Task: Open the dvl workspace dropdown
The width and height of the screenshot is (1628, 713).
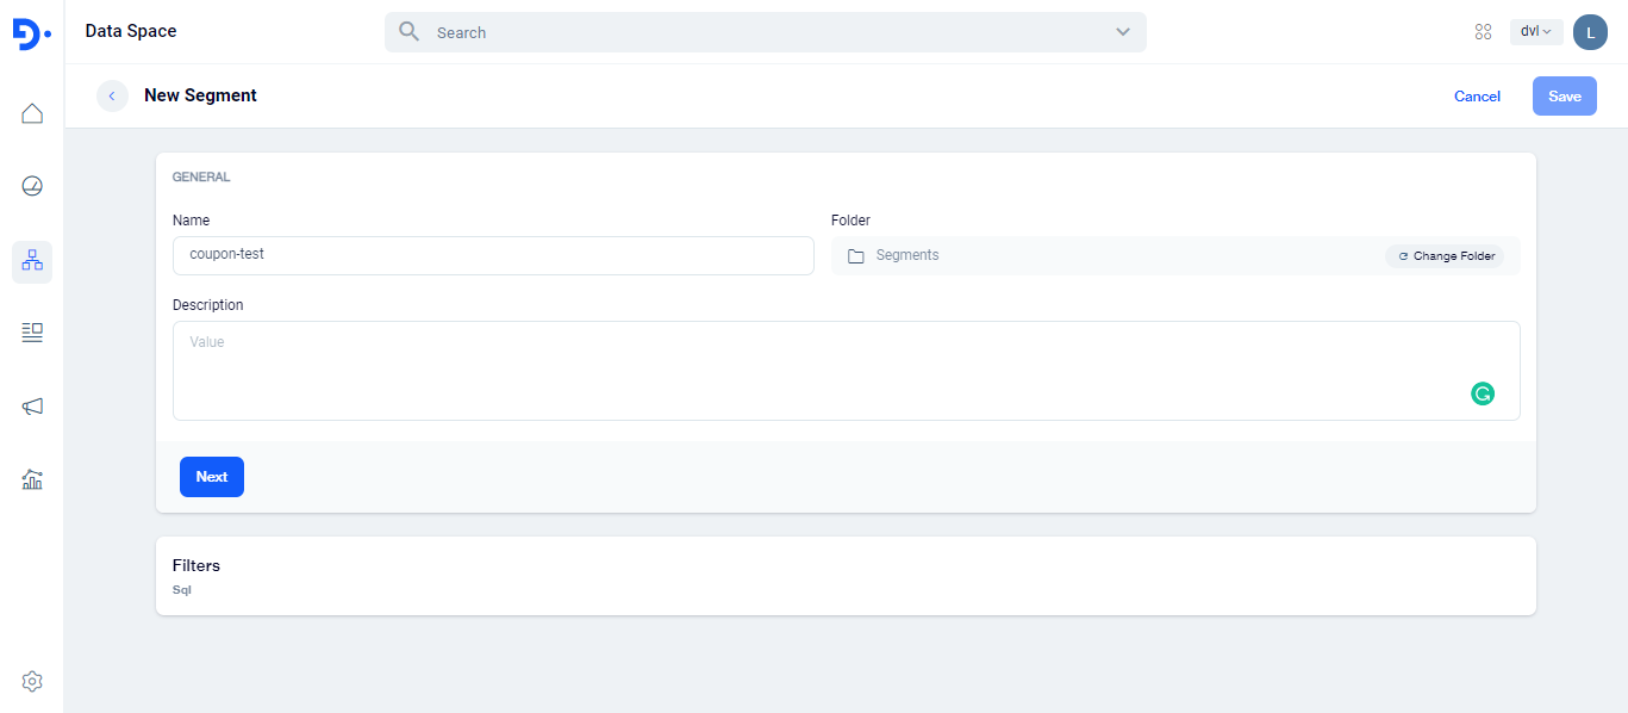Action: click(x=1535, y=32)
